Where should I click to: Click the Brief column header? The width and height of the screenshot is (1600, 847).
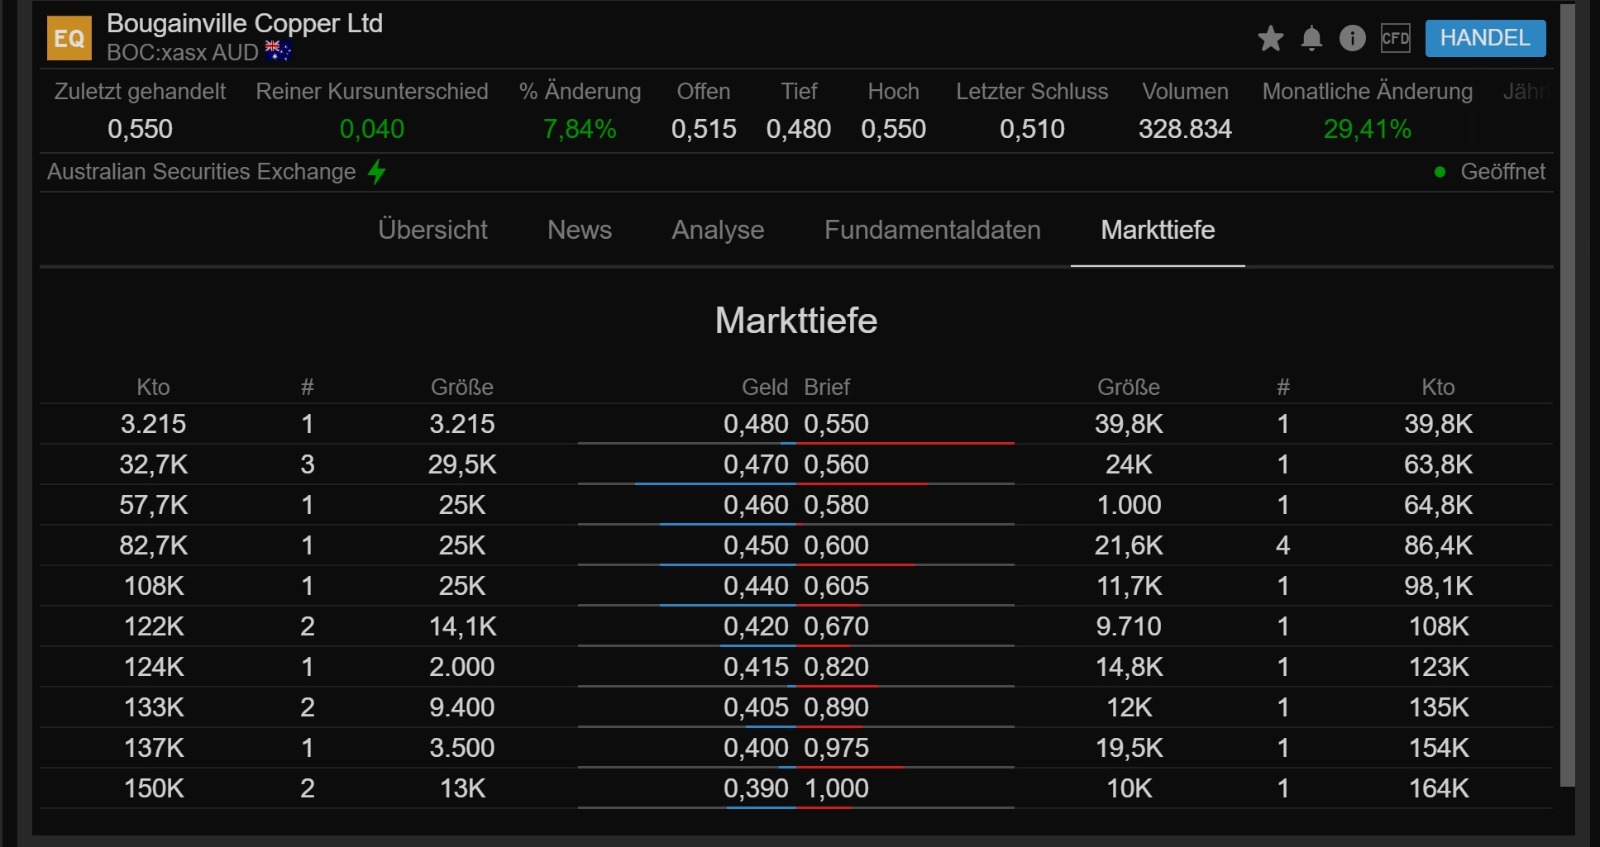click(827, 387)
